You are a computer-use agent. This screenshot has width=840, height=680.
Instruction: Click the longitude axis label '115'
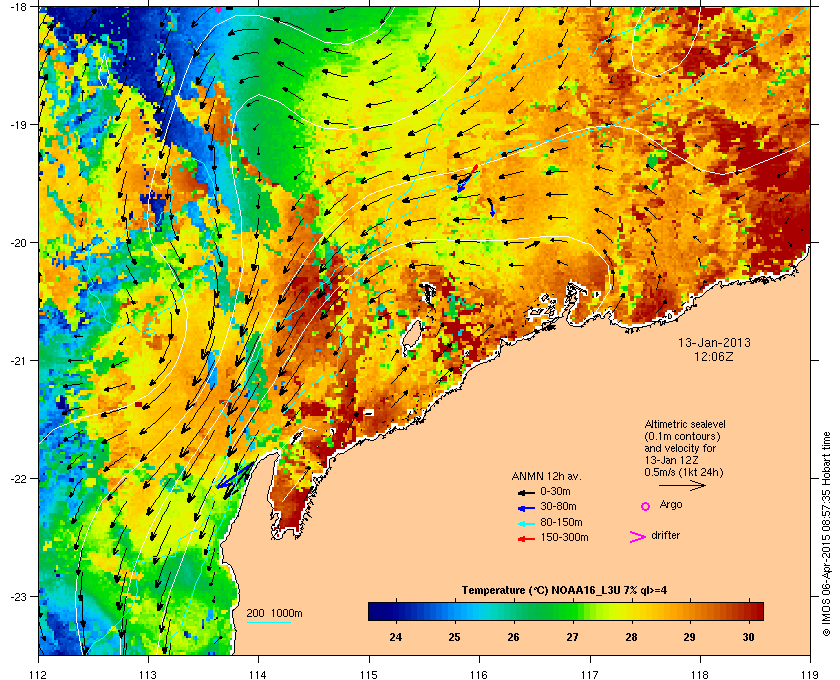pos(369,675)
